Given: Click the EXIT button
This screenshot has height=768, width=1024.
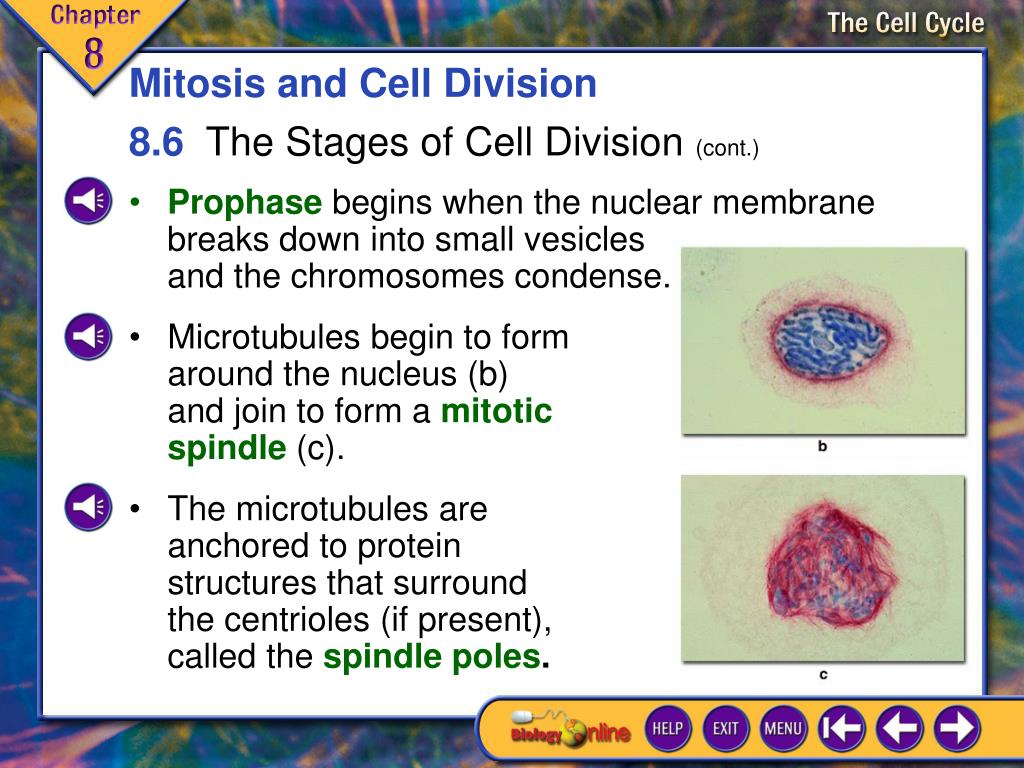Looking at the screenshot, I should 726,728.
